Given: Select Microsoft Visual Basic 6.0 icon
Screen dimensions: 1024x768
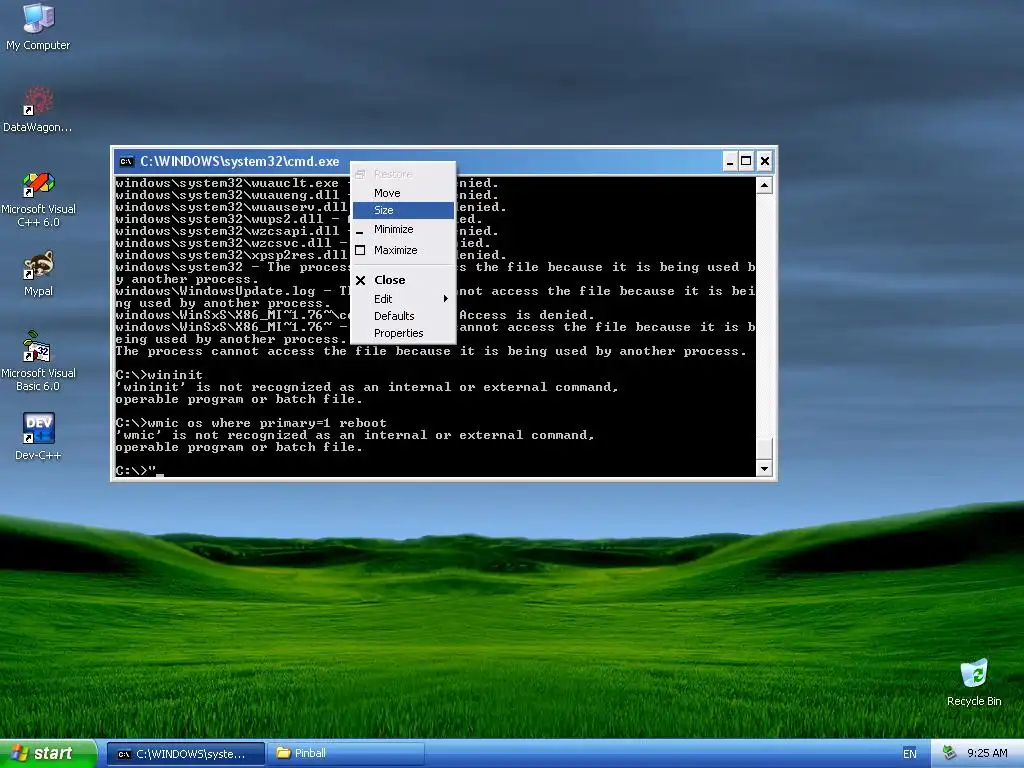Looking at the screenshot, I should click(x=38, y=361).
